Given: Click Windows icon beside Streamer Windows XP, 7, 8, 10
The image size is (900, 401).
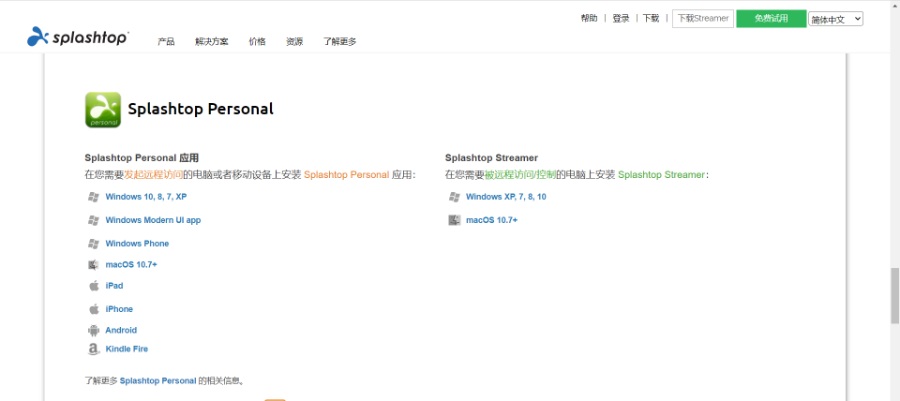Looking at the screenshot, I should click(454, 197).
